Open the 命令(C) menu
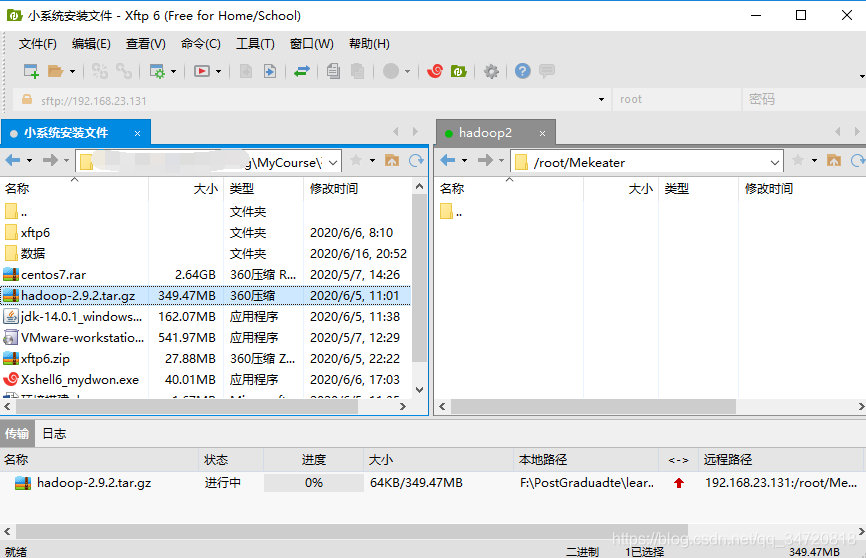The image size is (866, 558). click(200, 44)
